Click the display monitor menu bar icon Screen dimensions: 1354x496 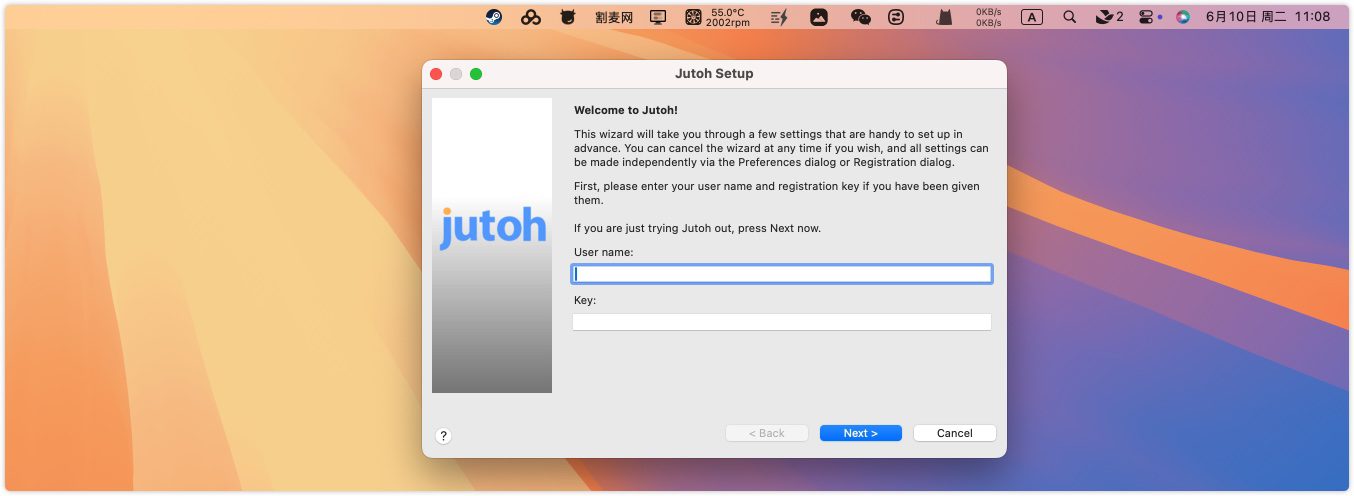[x=658, y=17]
